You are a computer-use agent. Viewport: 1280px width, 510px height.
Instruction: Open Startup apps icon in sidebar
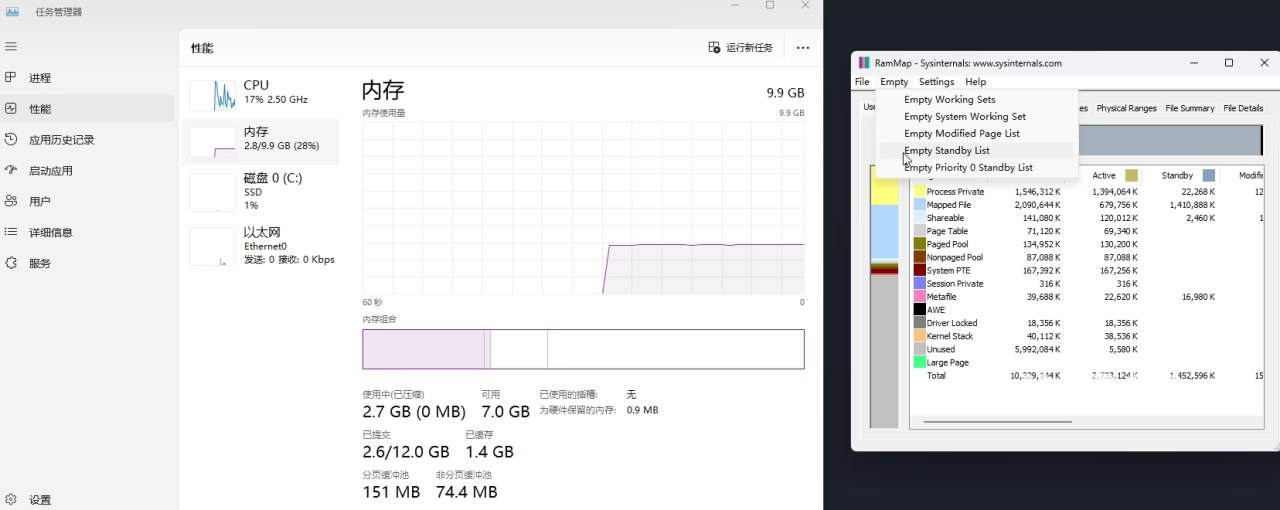click(11, 171)
